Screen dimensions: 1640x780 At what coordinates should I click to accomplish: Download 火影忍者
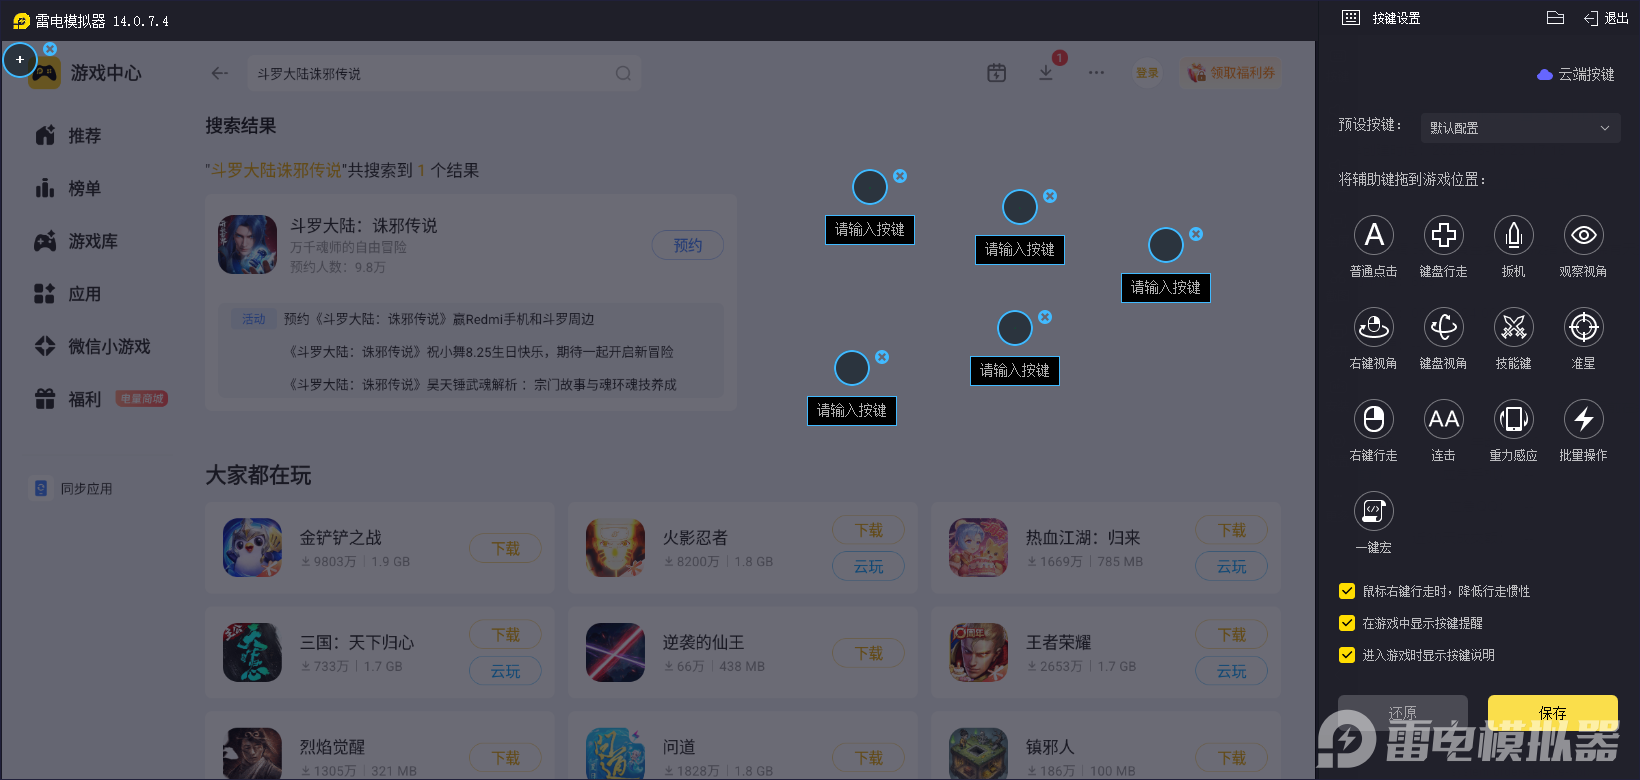click(869, 530)
